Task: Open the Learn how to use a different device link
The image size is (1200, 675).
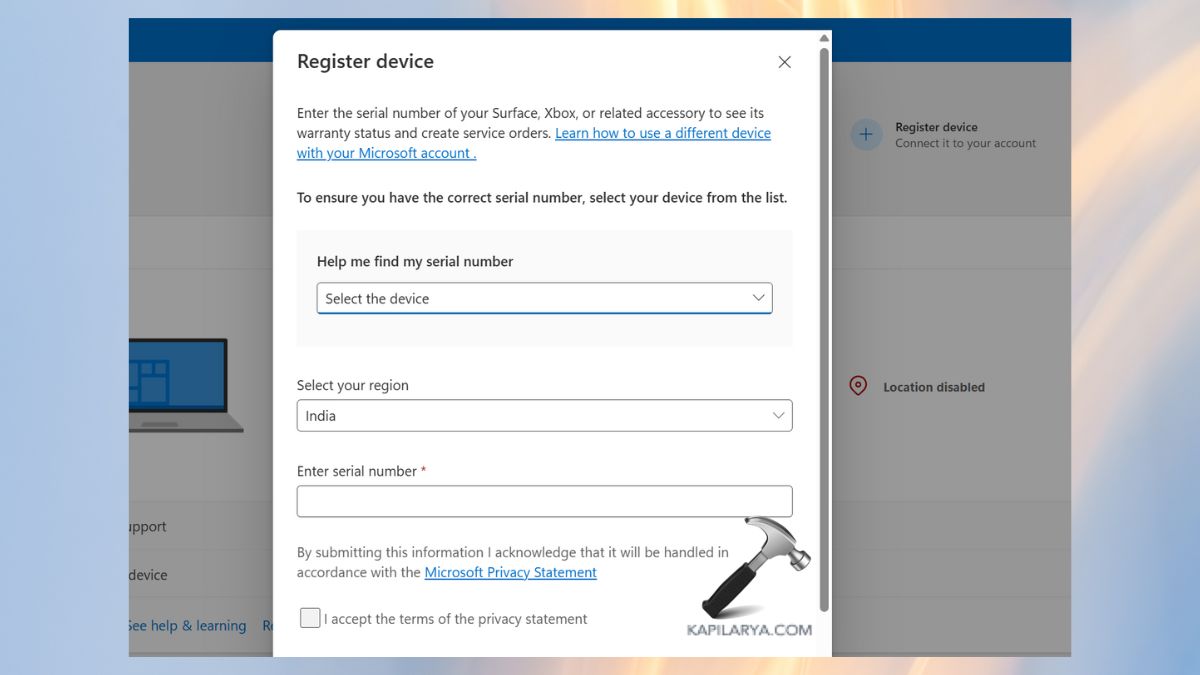Action: pyautogui.click(x=662, y=132)
